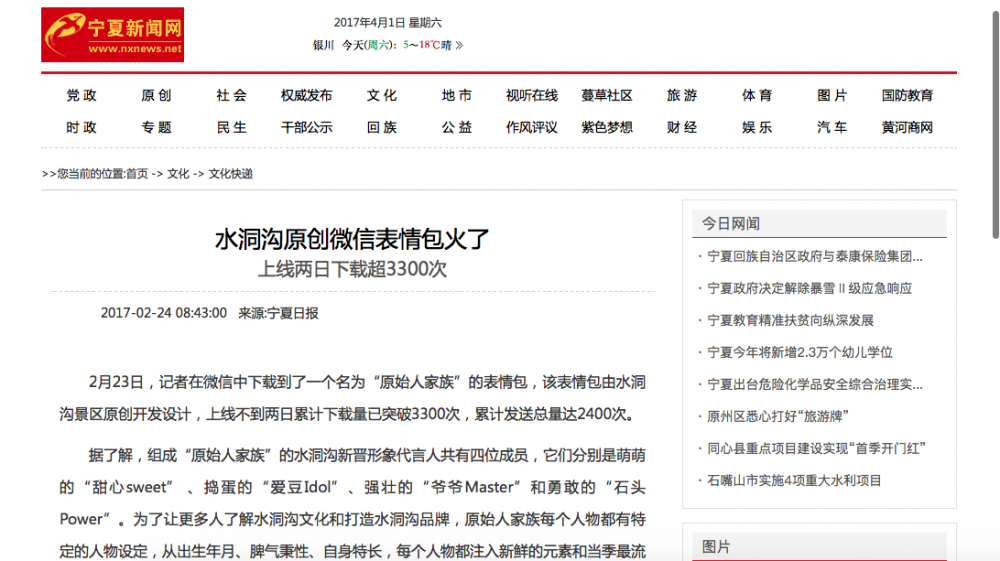This screenshot has height=561, width=1000.
Task: Click the 图片 sidebar panel header
Action: pos(819,547)
